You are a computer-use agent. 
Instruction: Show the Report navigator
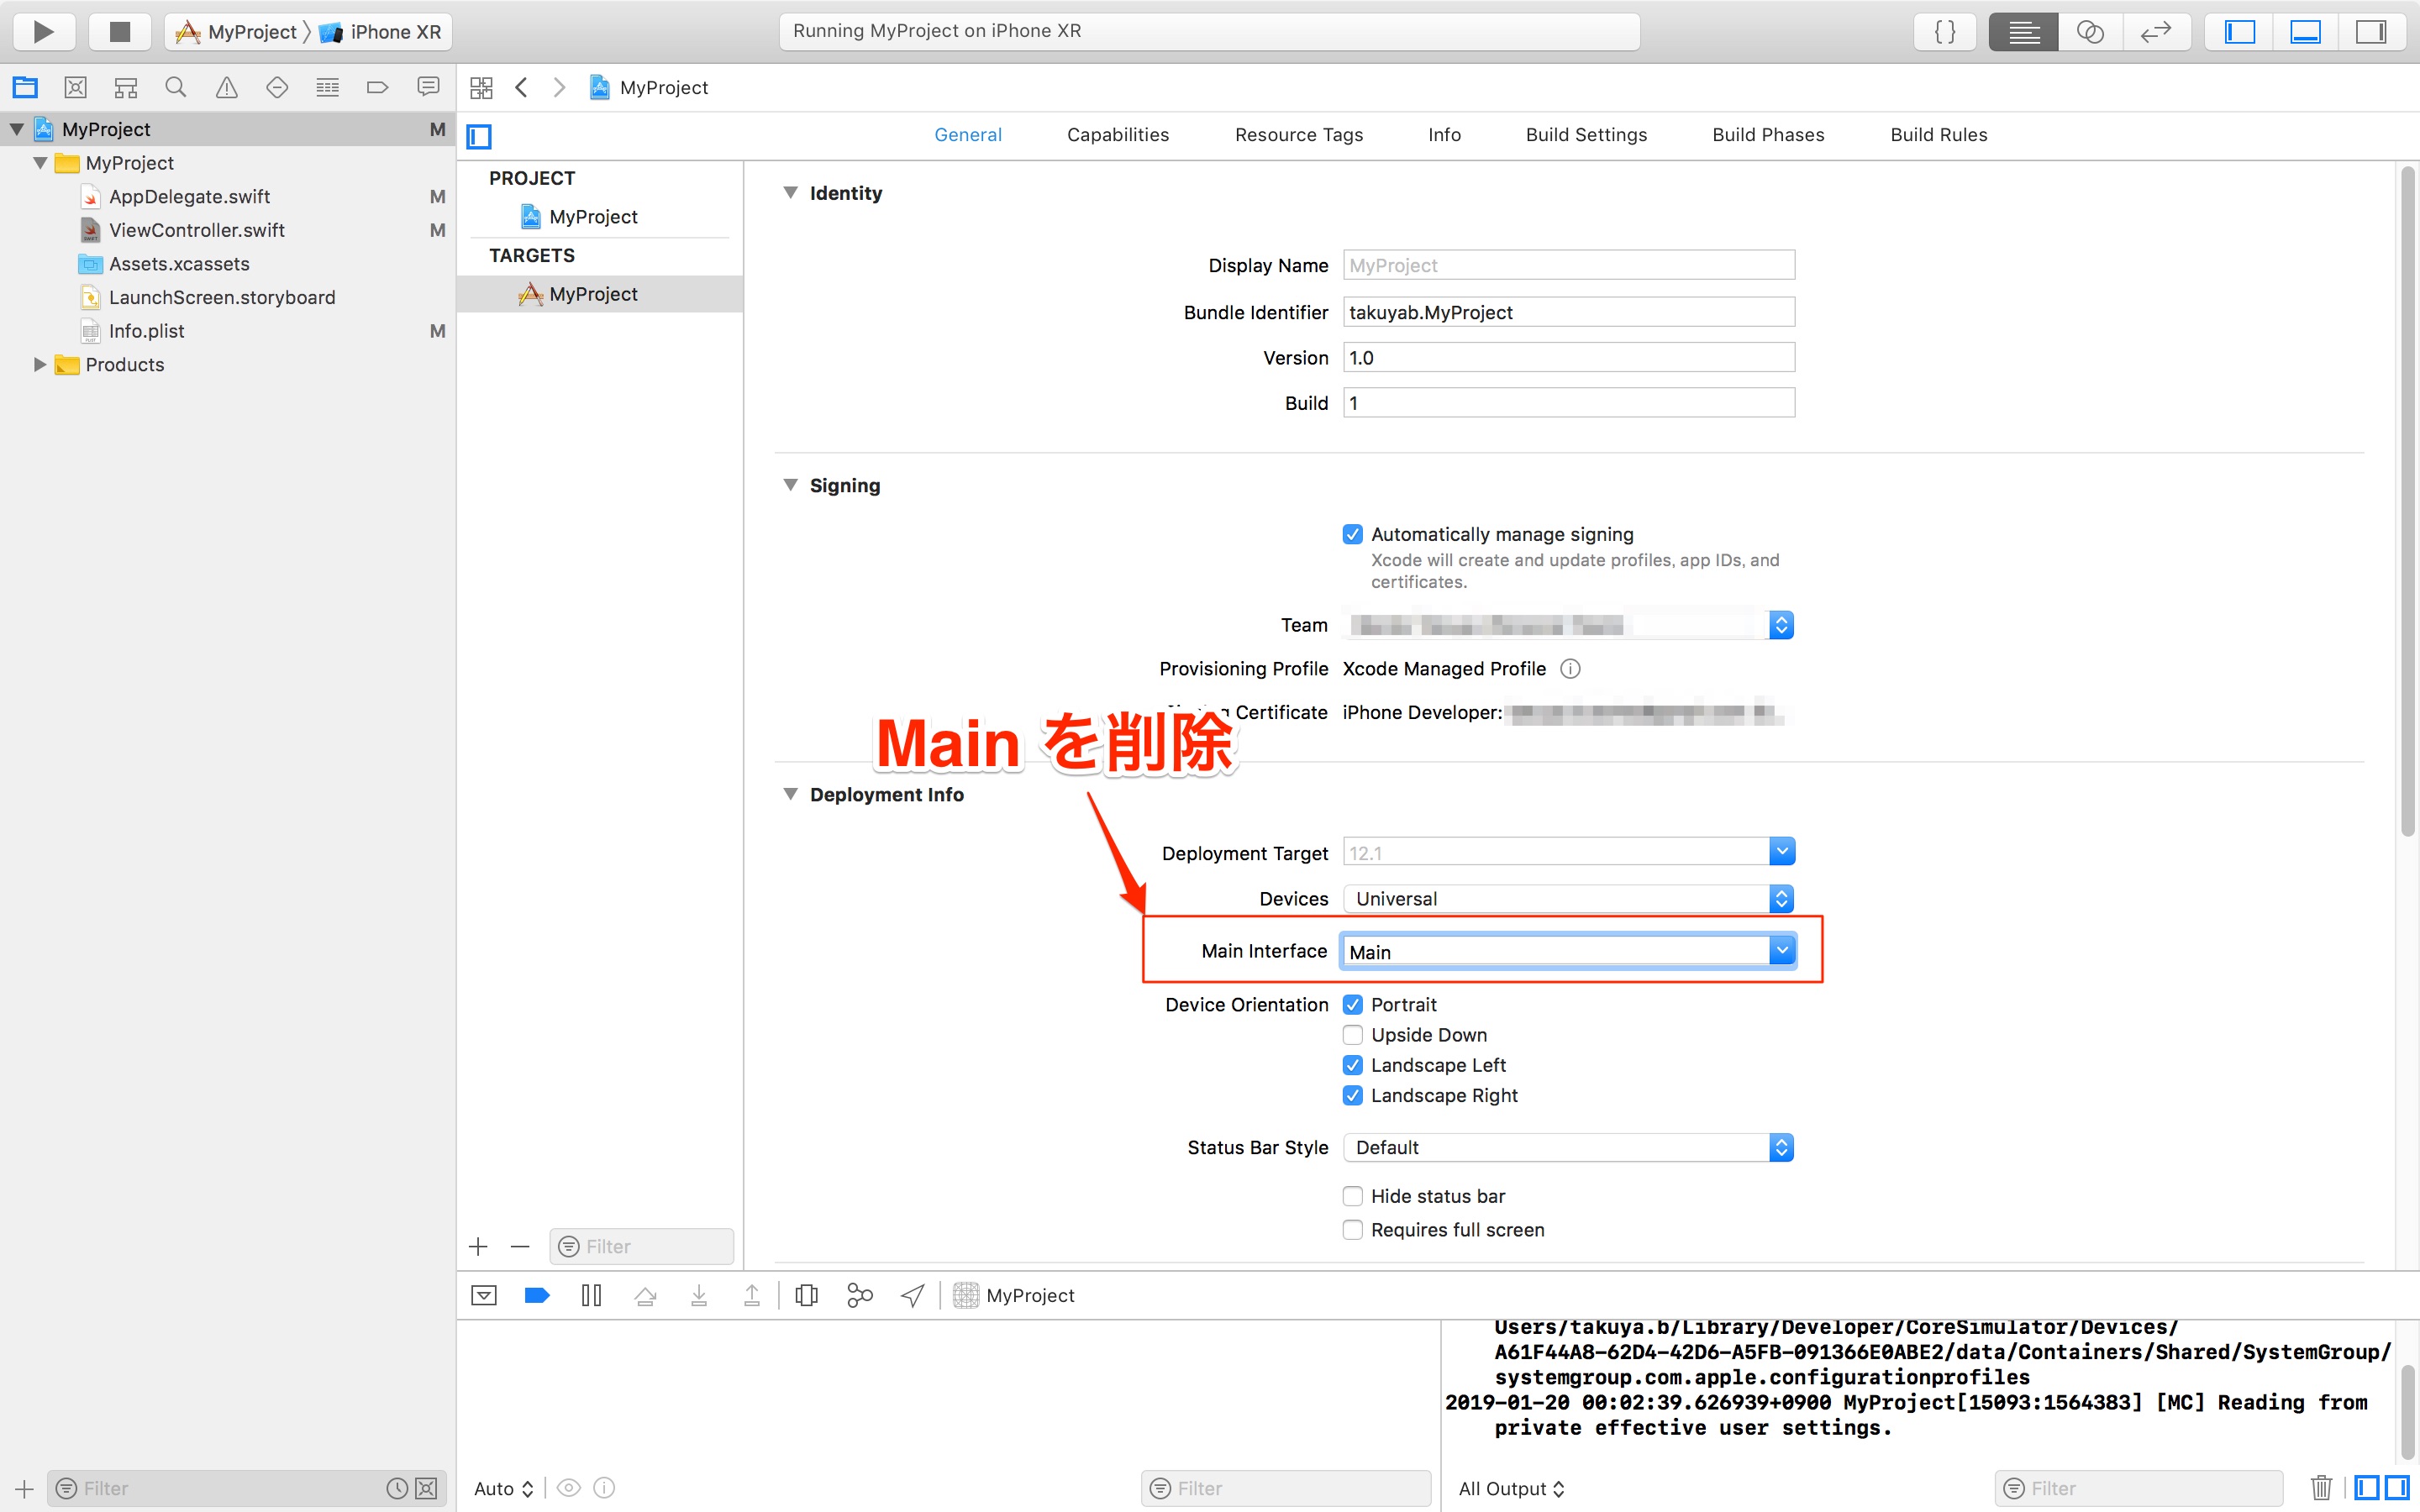tap(428, 88)
